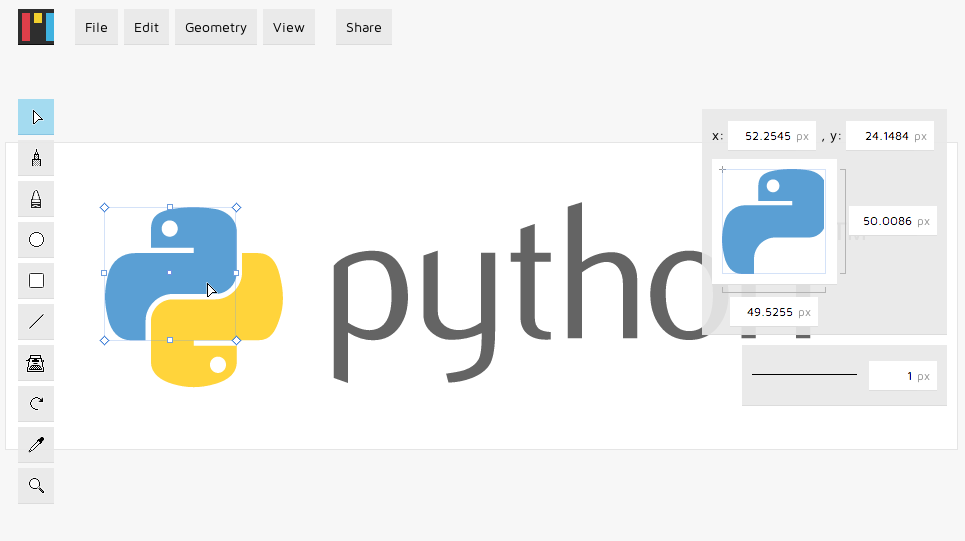Click the y position input field
The image size is (965, 541).
(889, 136)
